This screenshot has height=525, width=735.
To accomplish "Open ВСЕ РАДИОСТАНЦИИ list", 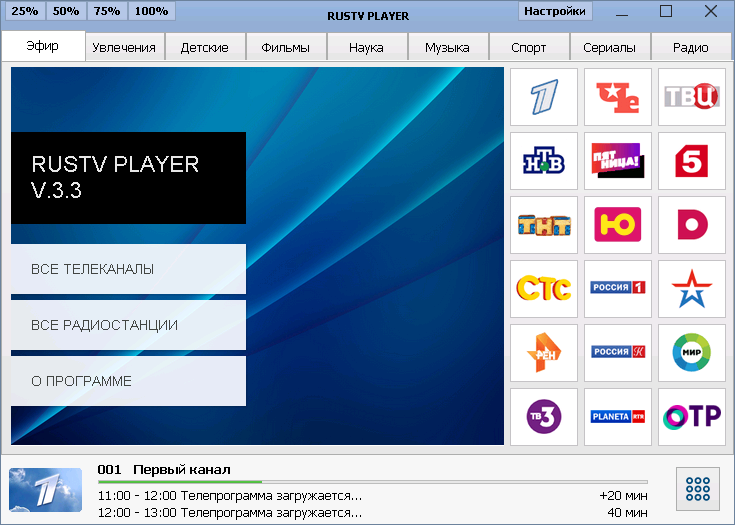I will [x=128, y=325].
